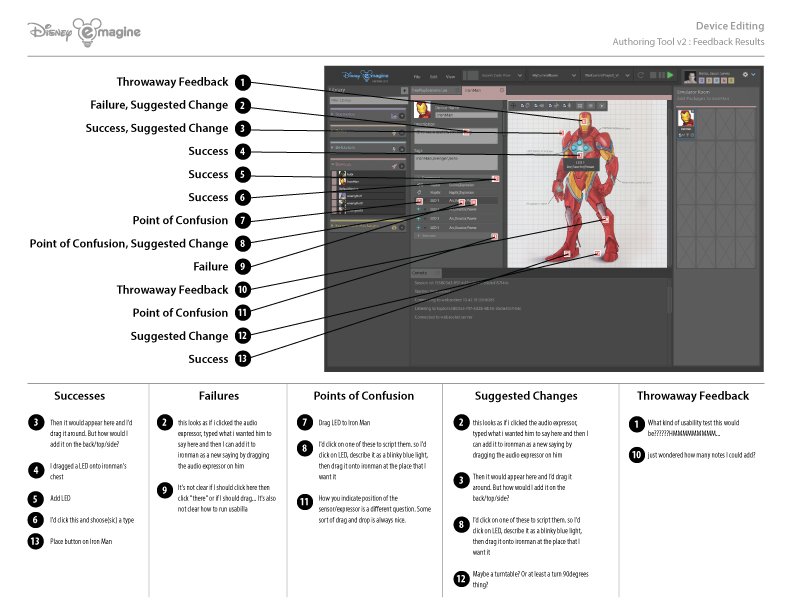This screenshot has width=792, height=612.
Task: Open the MyCustomProject_v1 dropdown
Action: click(606, 75)
